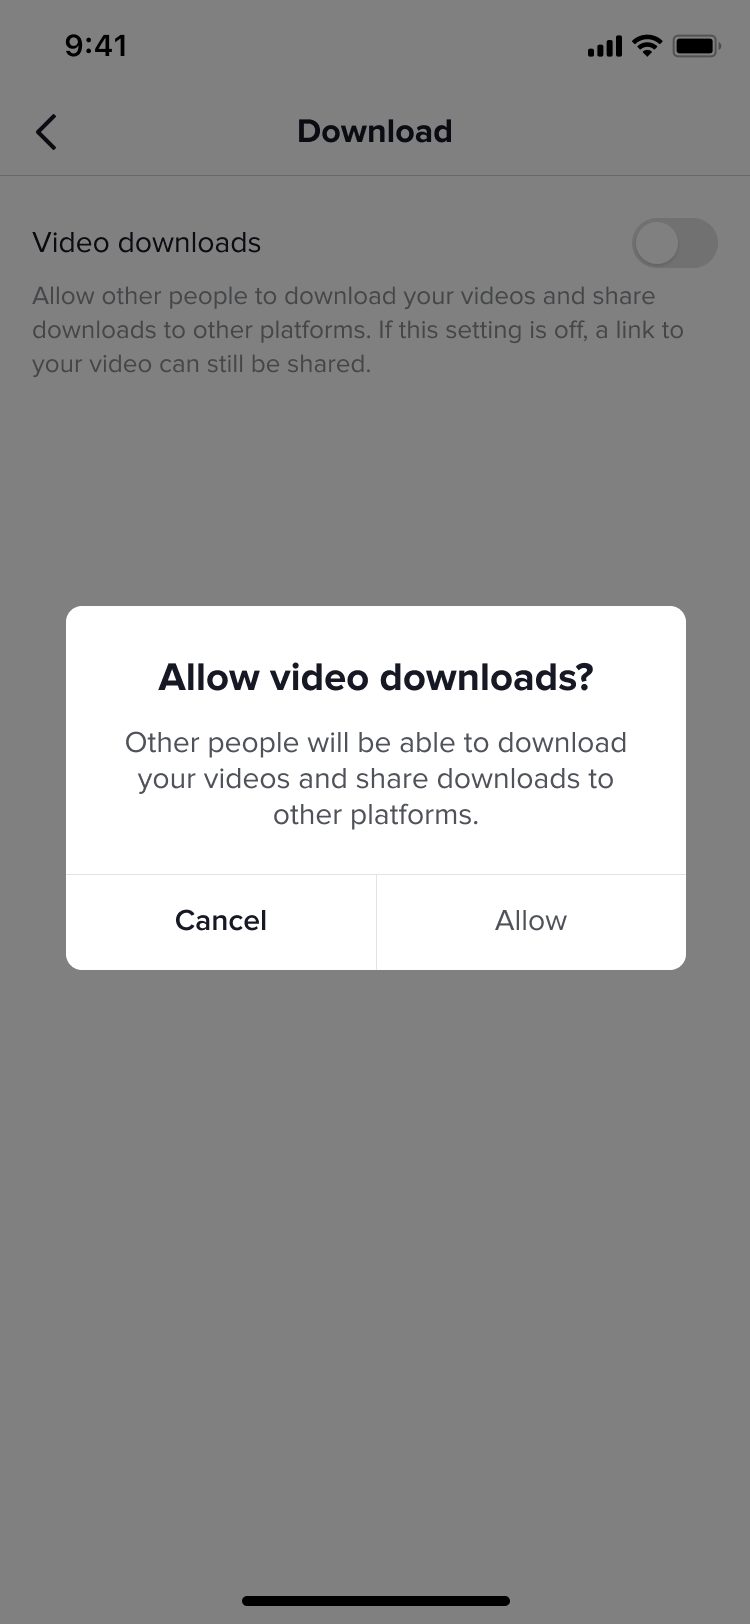Confirm by tapping Allow
Viewport: 750px width, 1624px height.
(531, 921)
